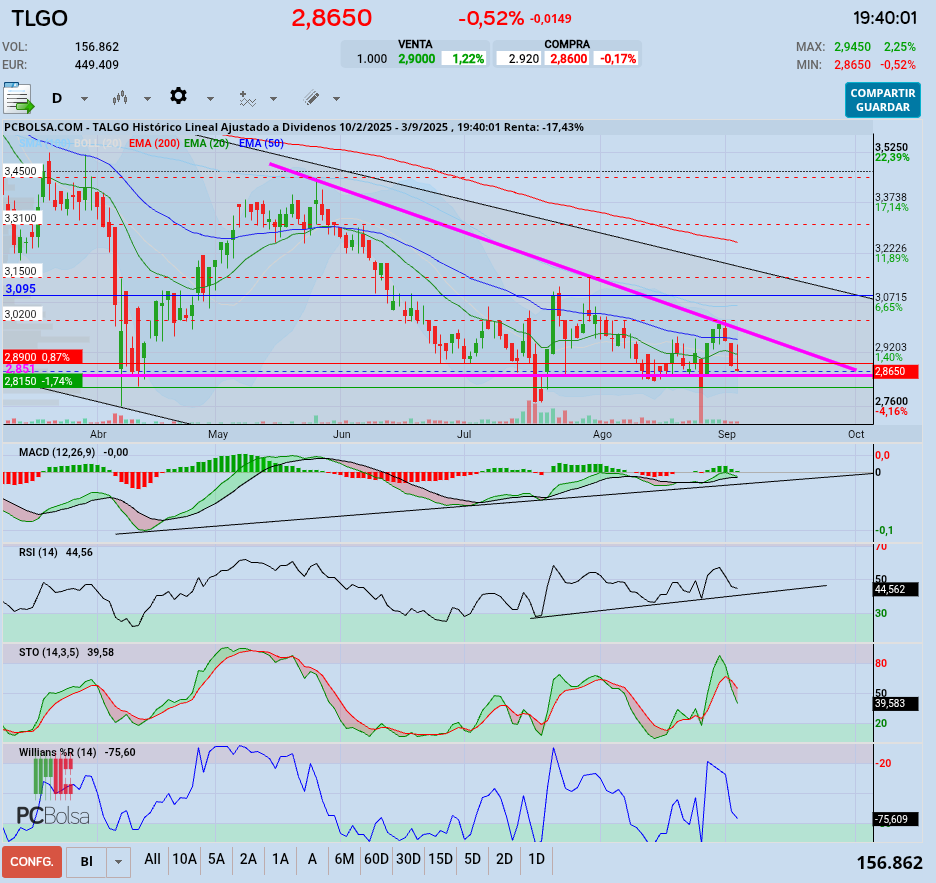Screen dimensions: 936x883
Task: Open the export document icon with green arrow
Action: (18, 98)
